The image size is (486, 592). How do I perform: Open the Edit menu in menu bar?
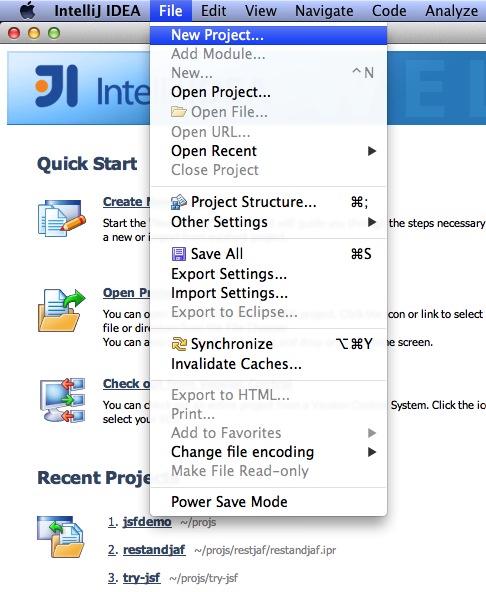tap(213, 11)
